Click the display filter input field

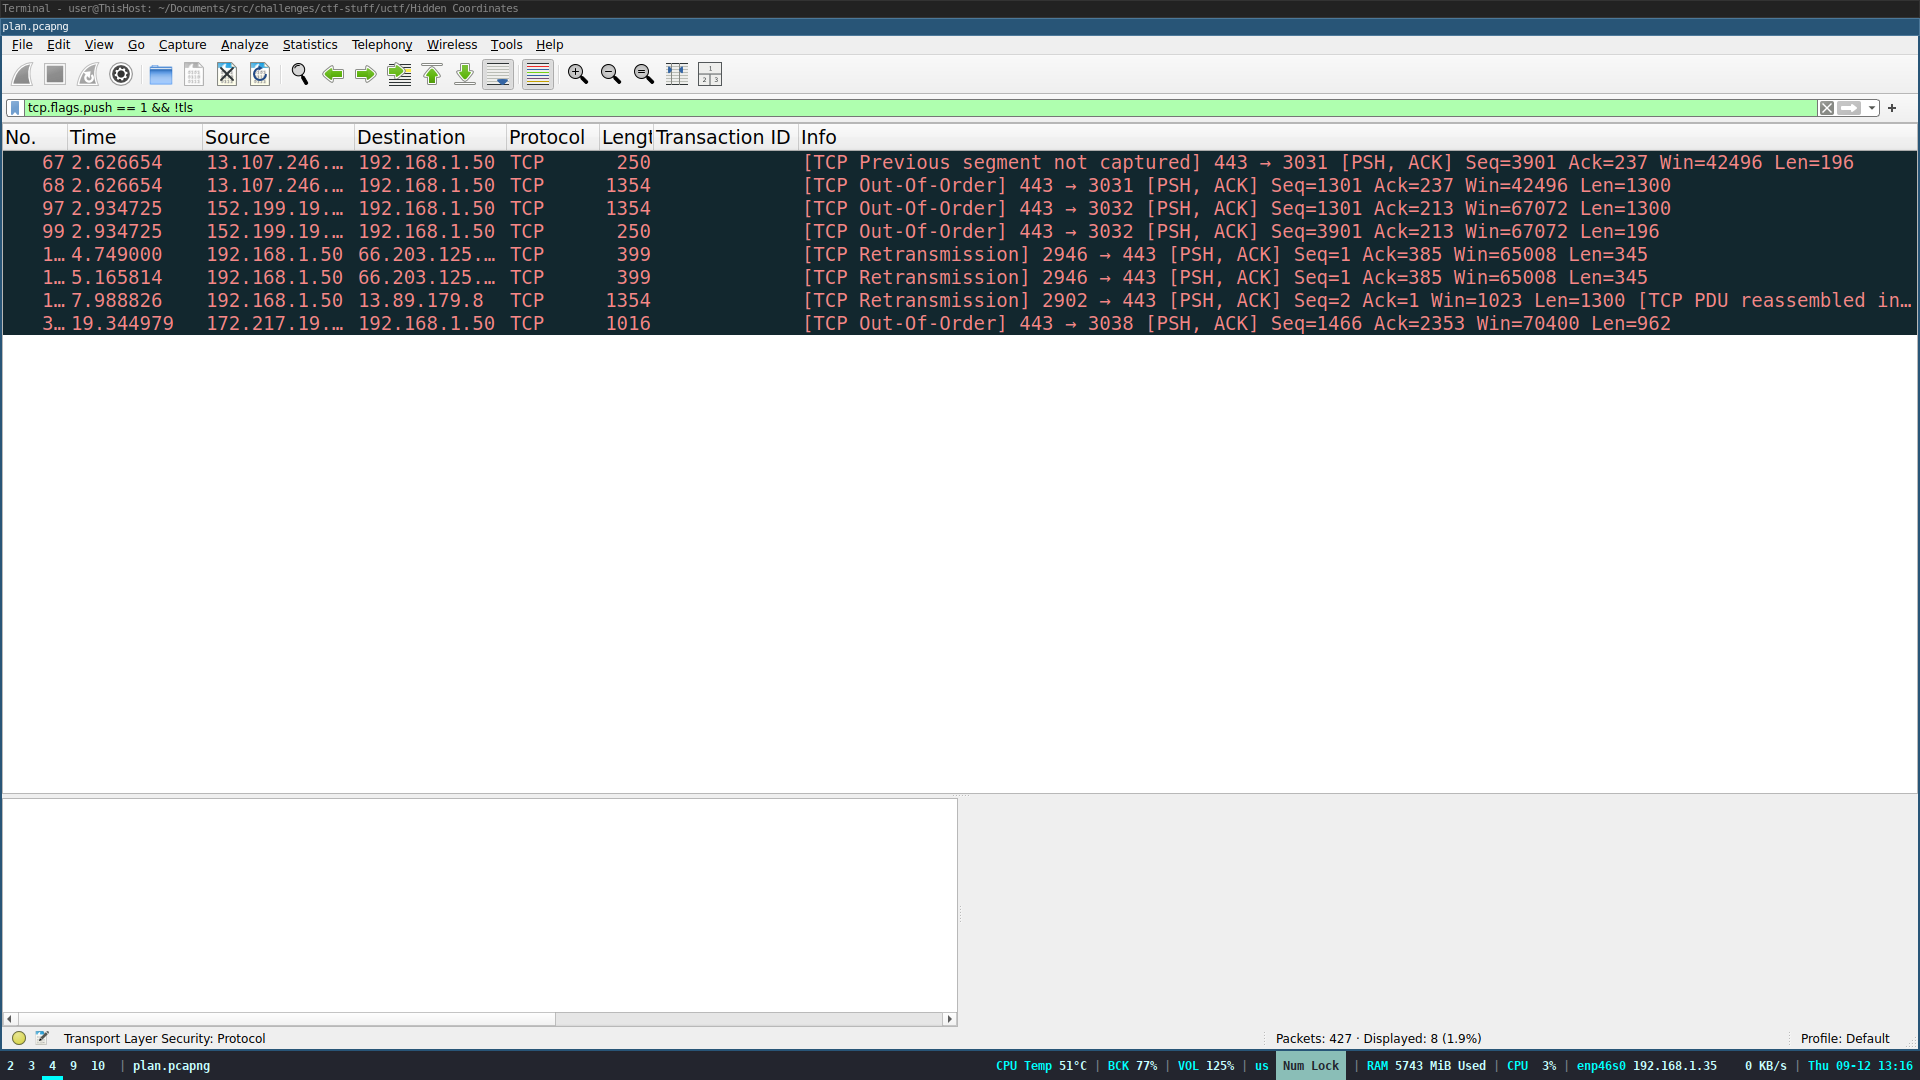click(920, 108)
